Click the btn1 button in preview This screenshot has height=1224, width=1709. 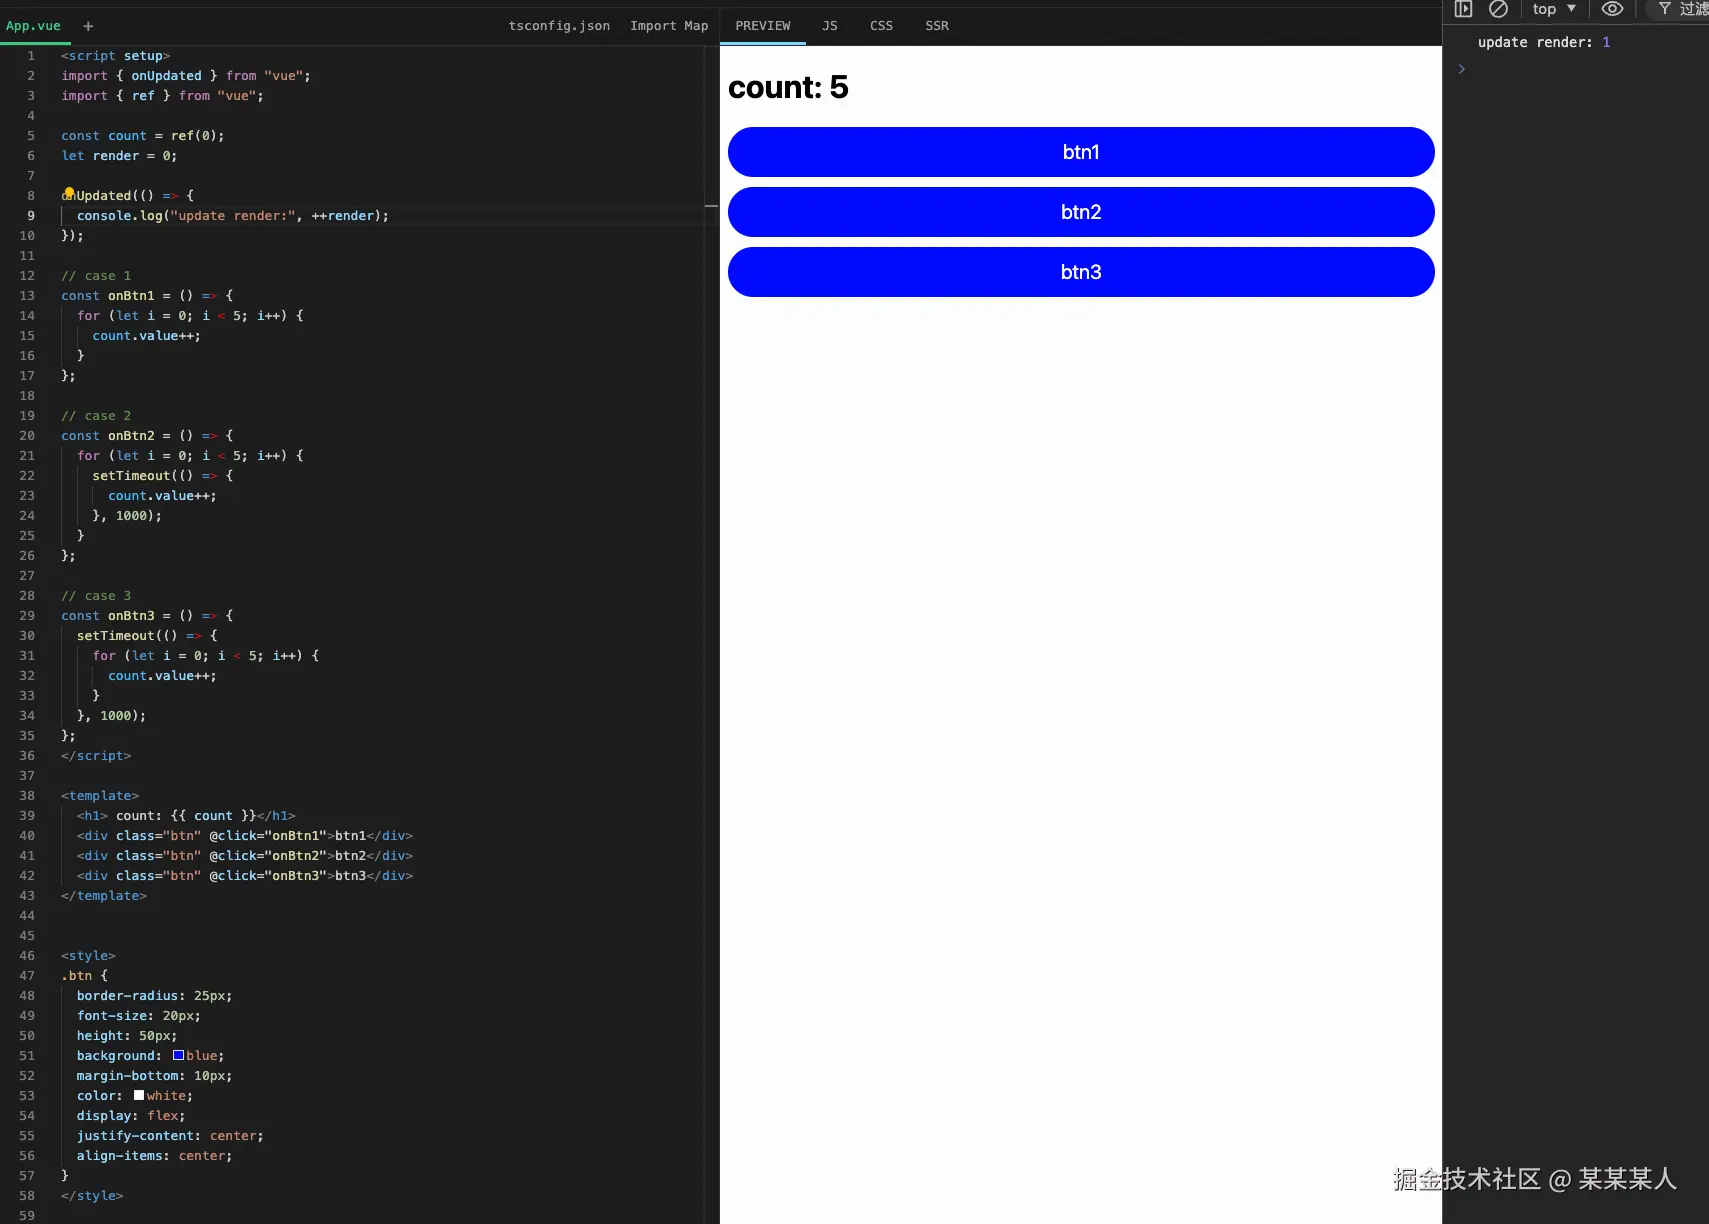click(x=1081, y=152)
